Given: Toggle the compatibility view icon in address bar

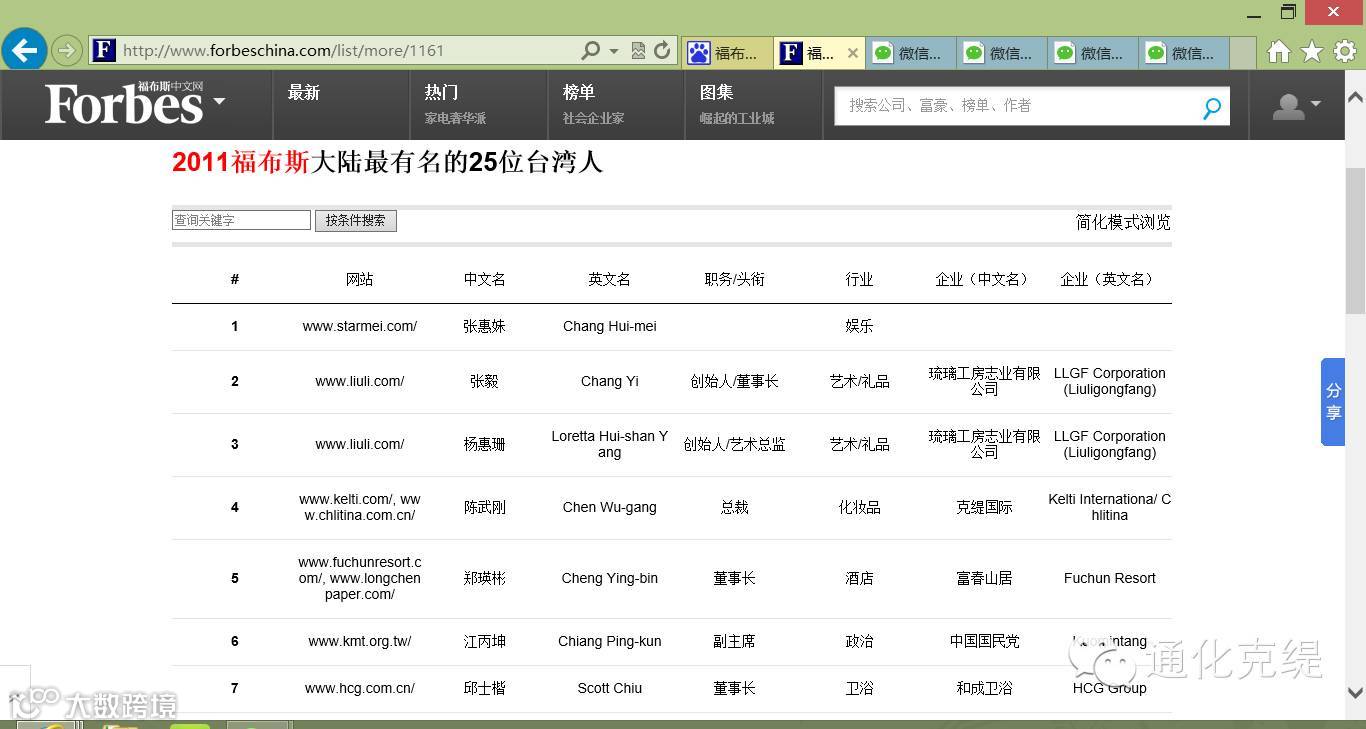Looking at the screenshot, I should 638,50.
